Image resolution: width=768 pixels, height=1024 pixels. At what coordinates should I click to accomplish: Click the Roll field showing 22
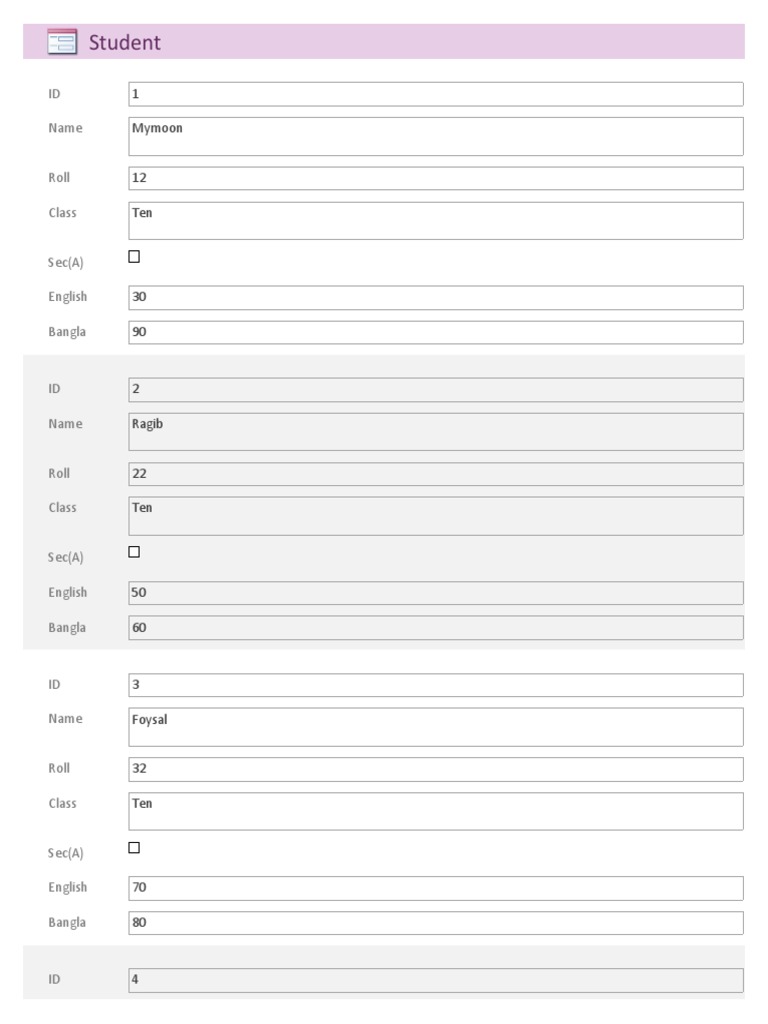436,474
